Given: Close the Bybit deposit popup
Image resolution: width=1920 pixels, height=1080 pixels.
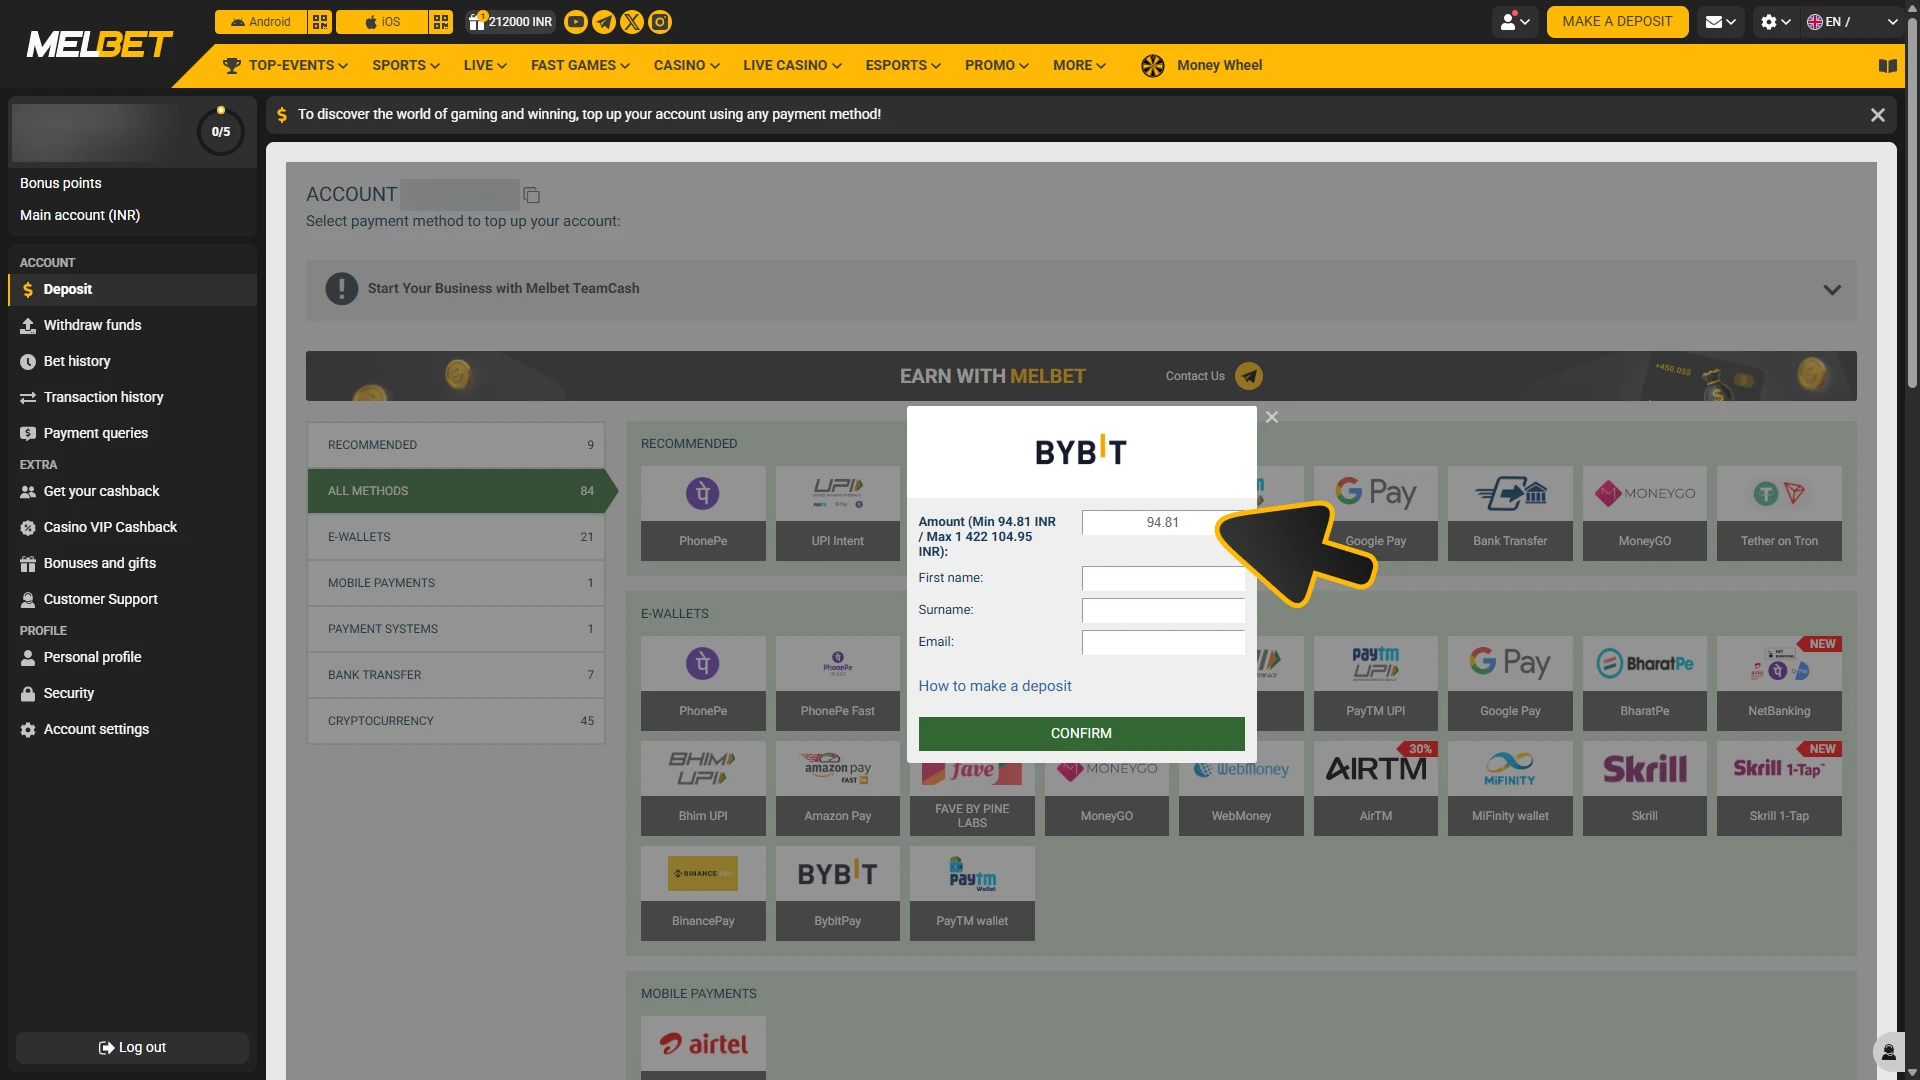Looking at the screenshot, I should [1272, 417].
